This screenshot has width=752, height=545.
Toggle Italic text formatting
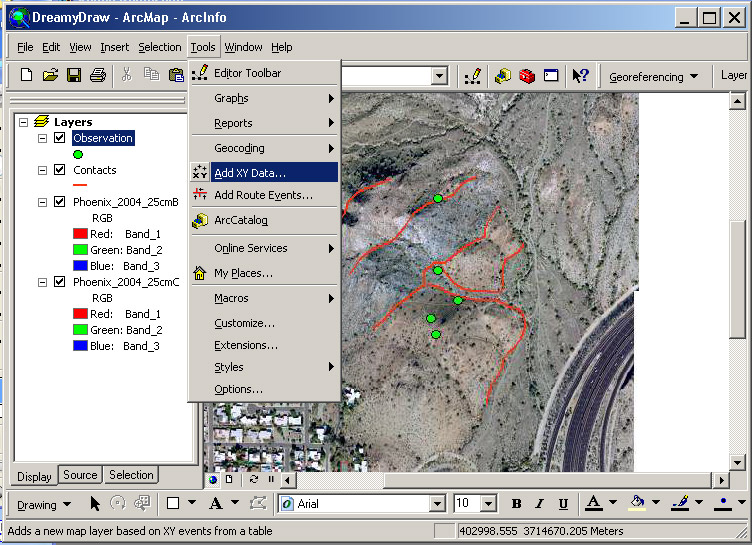click(x=540, y=503)
